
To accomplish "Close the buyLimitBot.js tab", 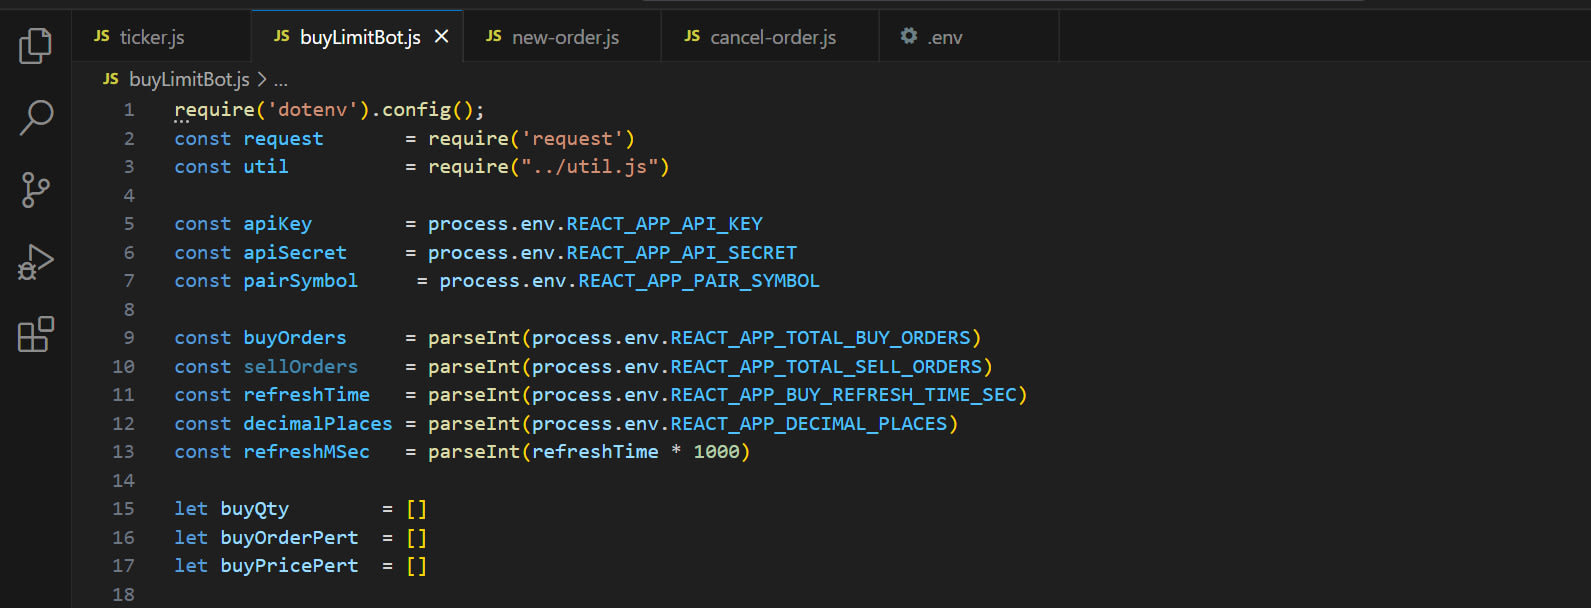I will (441, 37).
